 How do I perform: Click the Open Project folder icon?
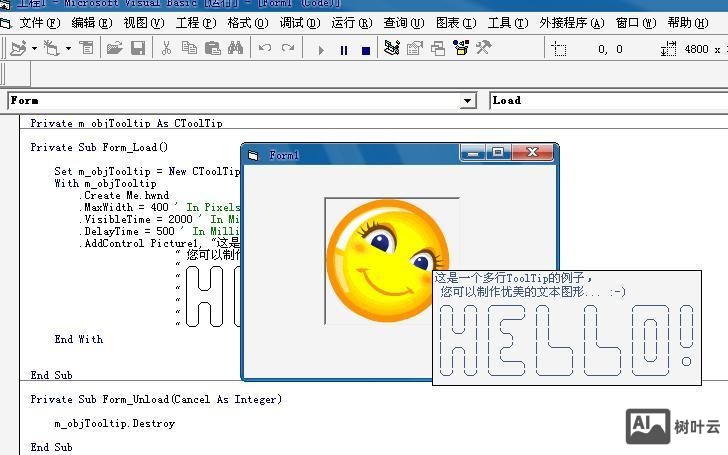click(x=114, y=48)
